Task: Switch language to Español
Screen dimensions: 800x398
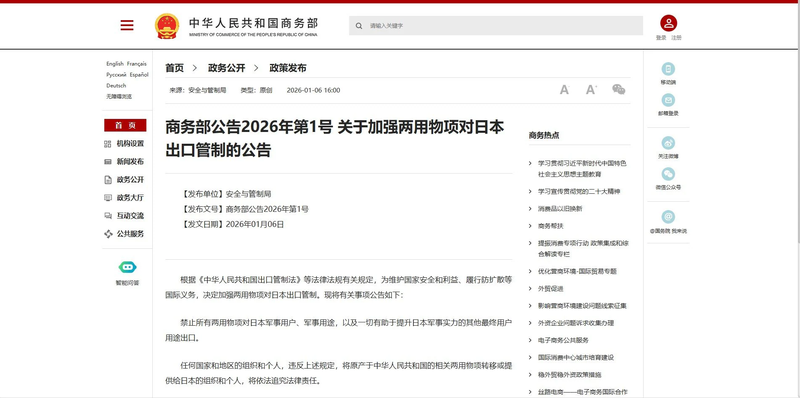Action: [x=139, y=74]
